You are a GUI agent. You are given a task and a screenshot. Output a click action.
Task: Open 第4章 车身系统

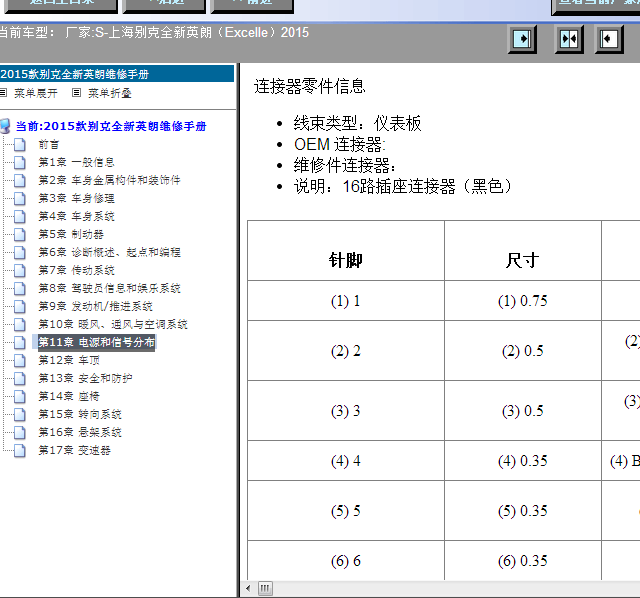[x=76, y=216]
